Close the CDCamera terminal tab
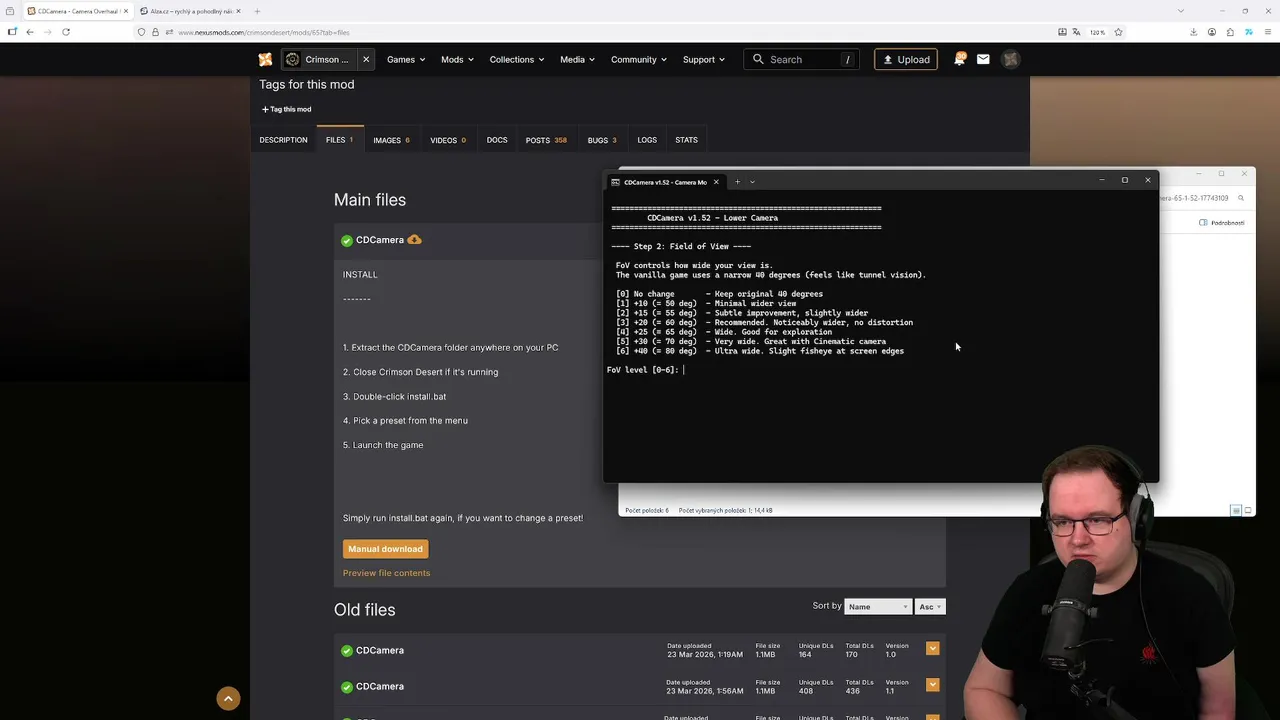The width and height of the screenshot is (1280, 720). pyautogui.click(x=716, y=182)
